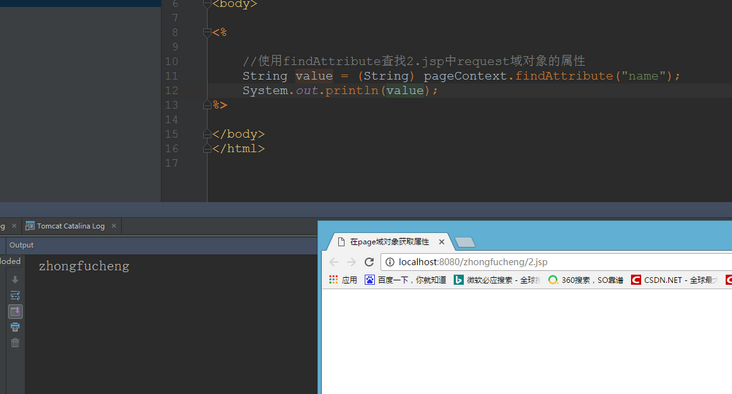The image size is (732, 394).
Task: Open the 百度一下 bookmark
Action: (405, 280)
